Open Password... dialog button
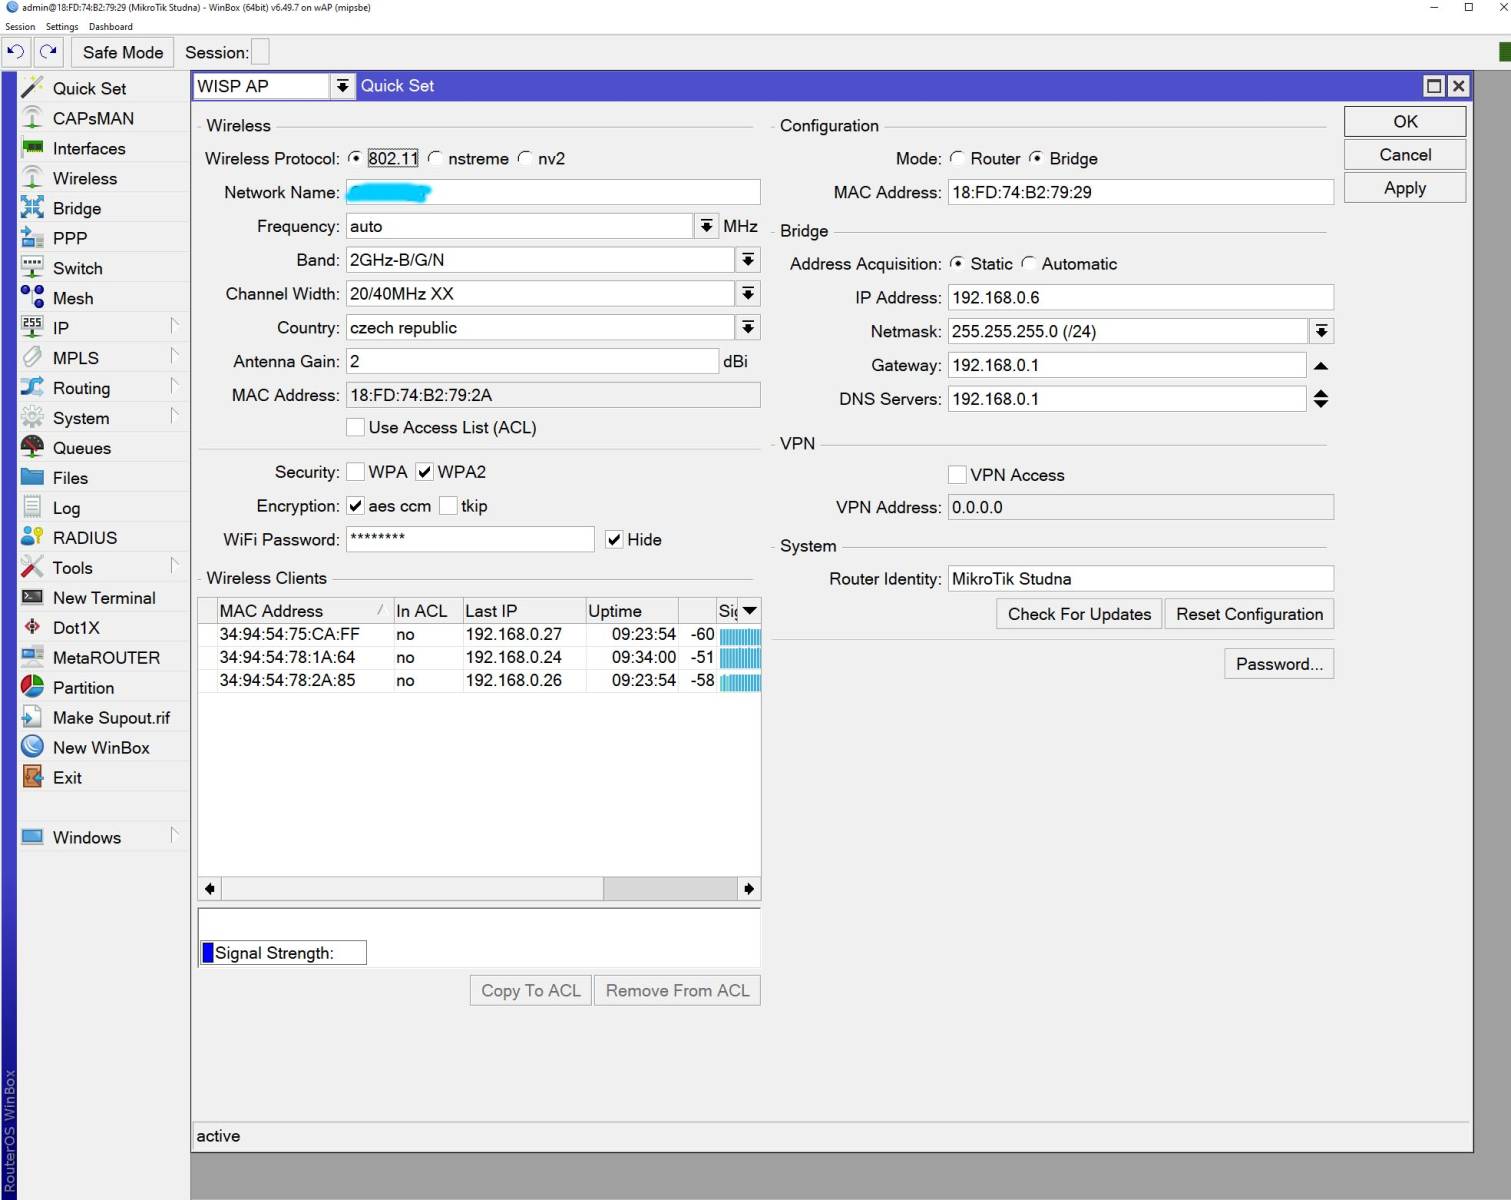 point(1279,664)
